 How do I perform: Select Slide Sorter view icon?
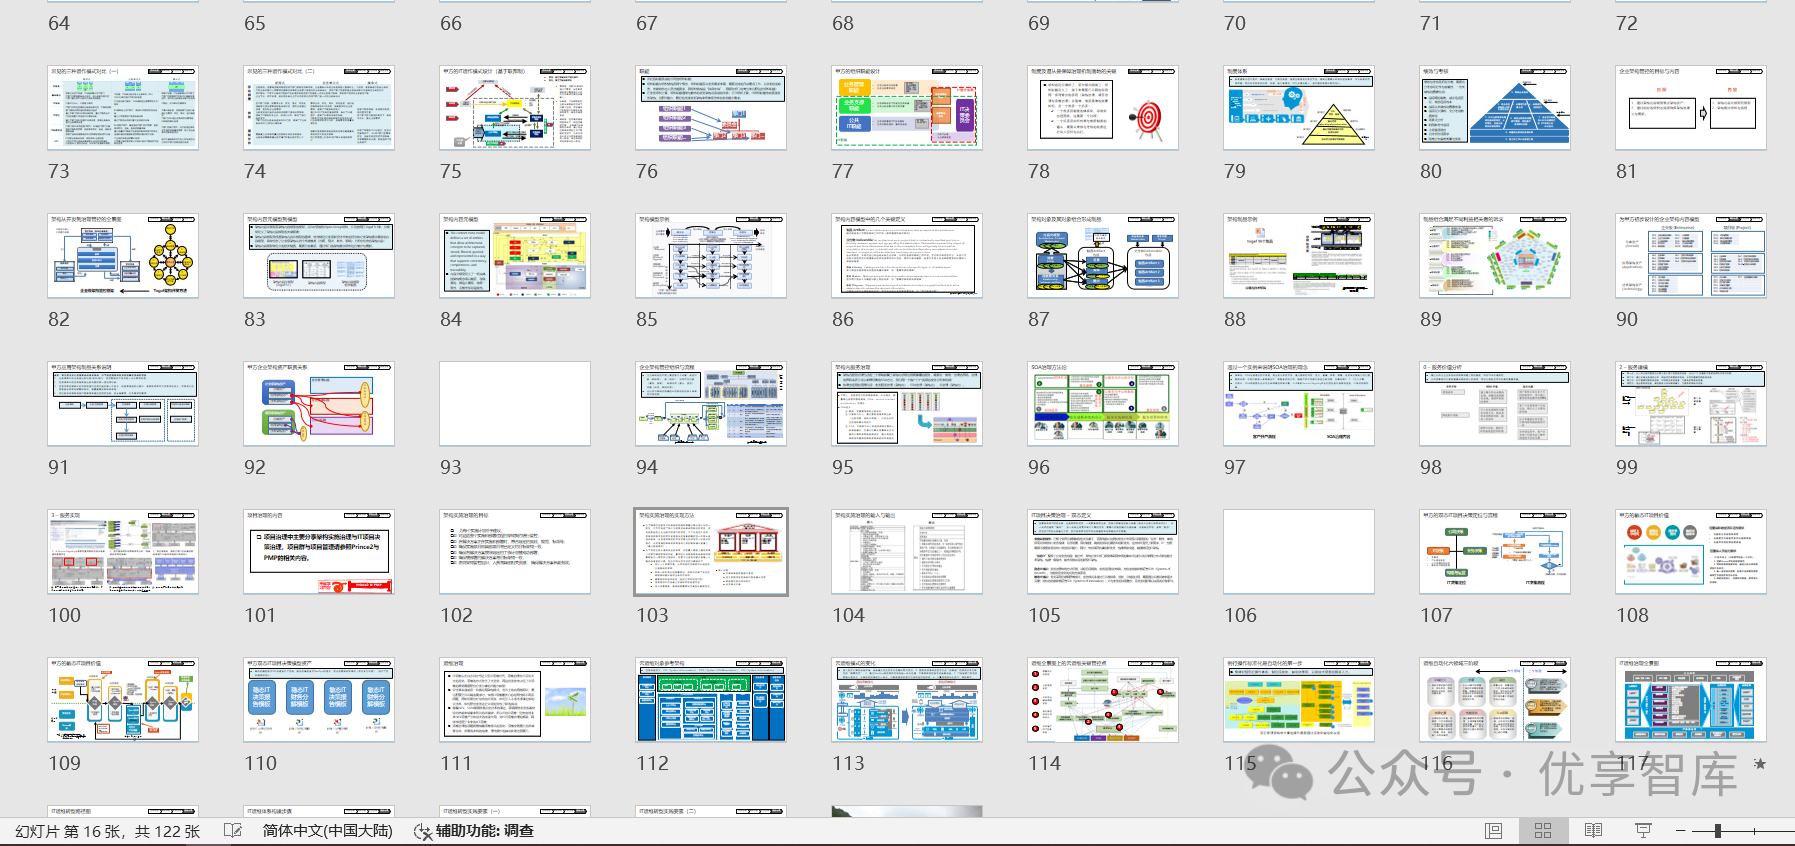tap(1543, 831)
